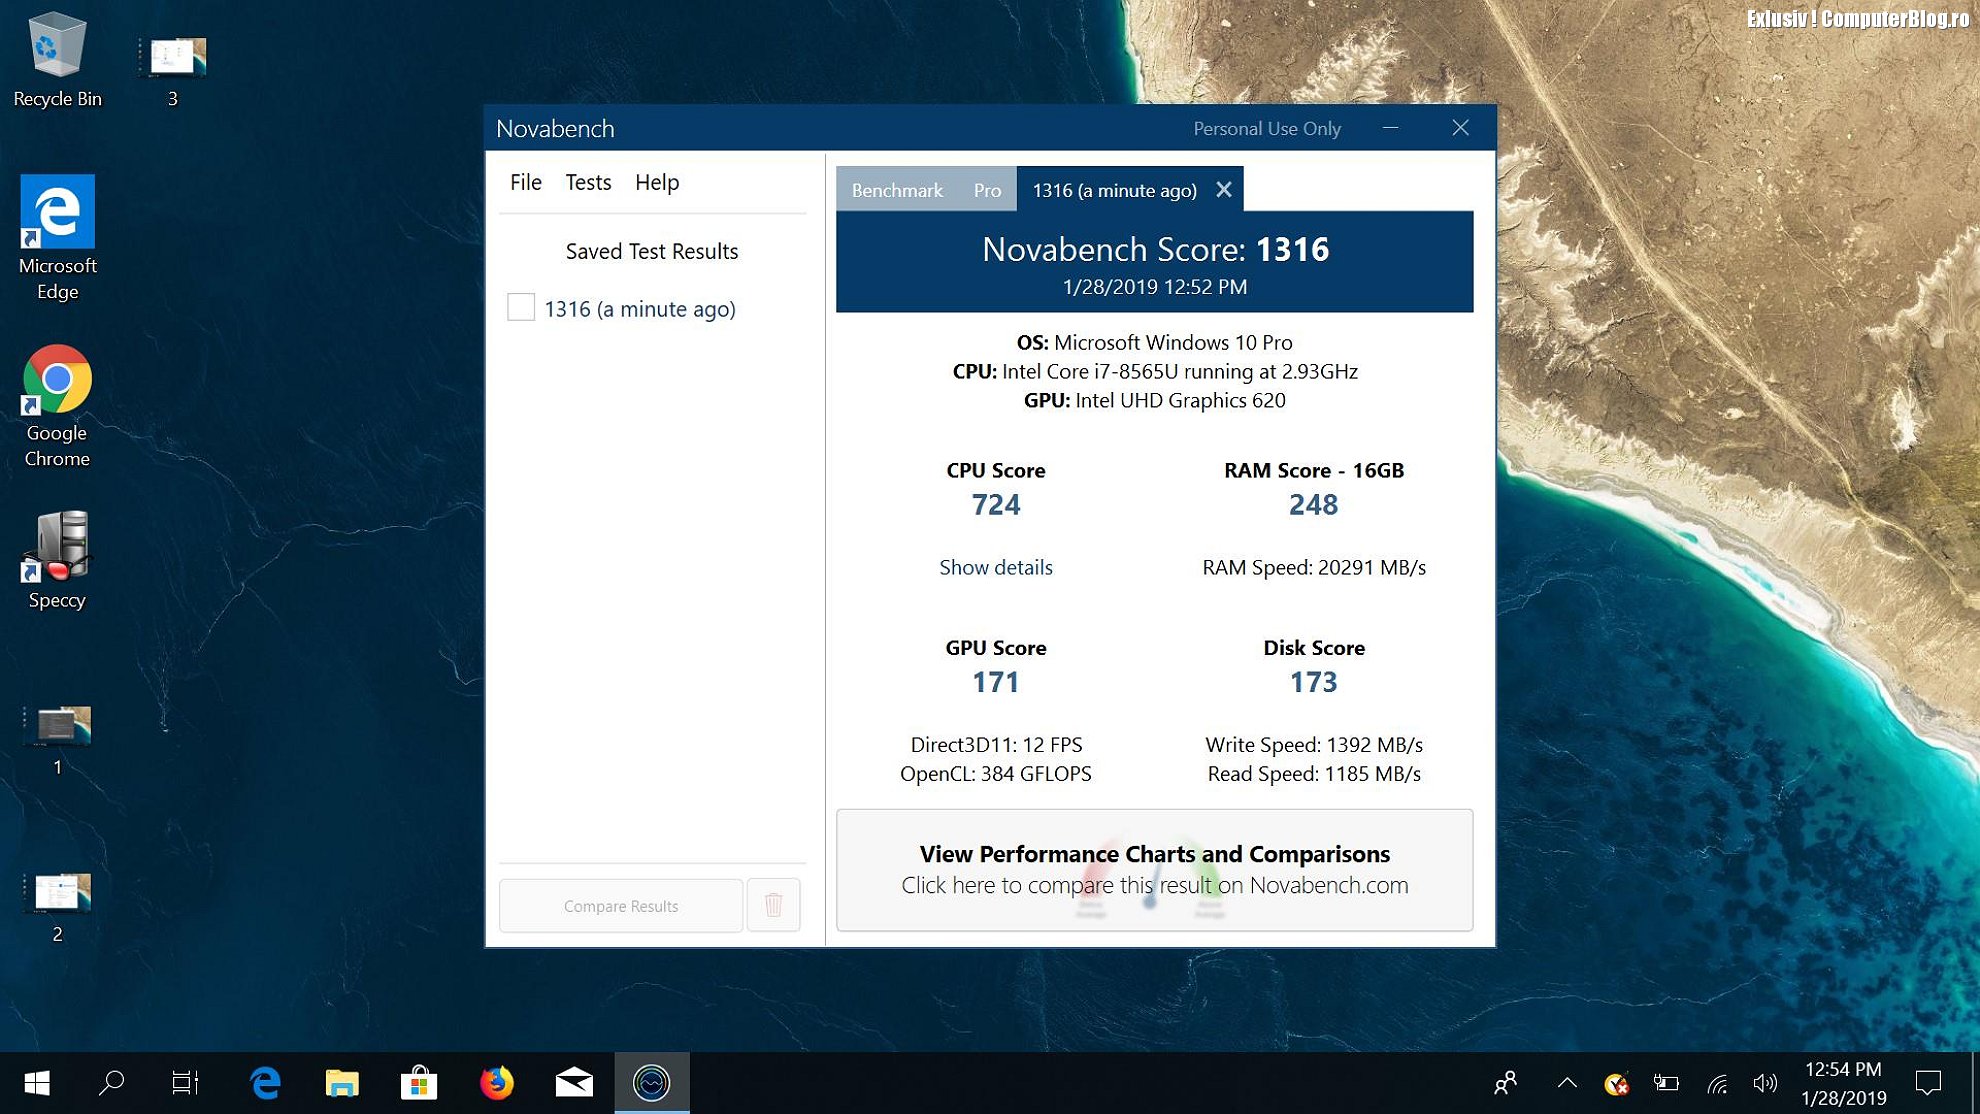1980x1114 pixels.
Task: Click Novabench icon in taskbar
Action: coord(651,1082)
